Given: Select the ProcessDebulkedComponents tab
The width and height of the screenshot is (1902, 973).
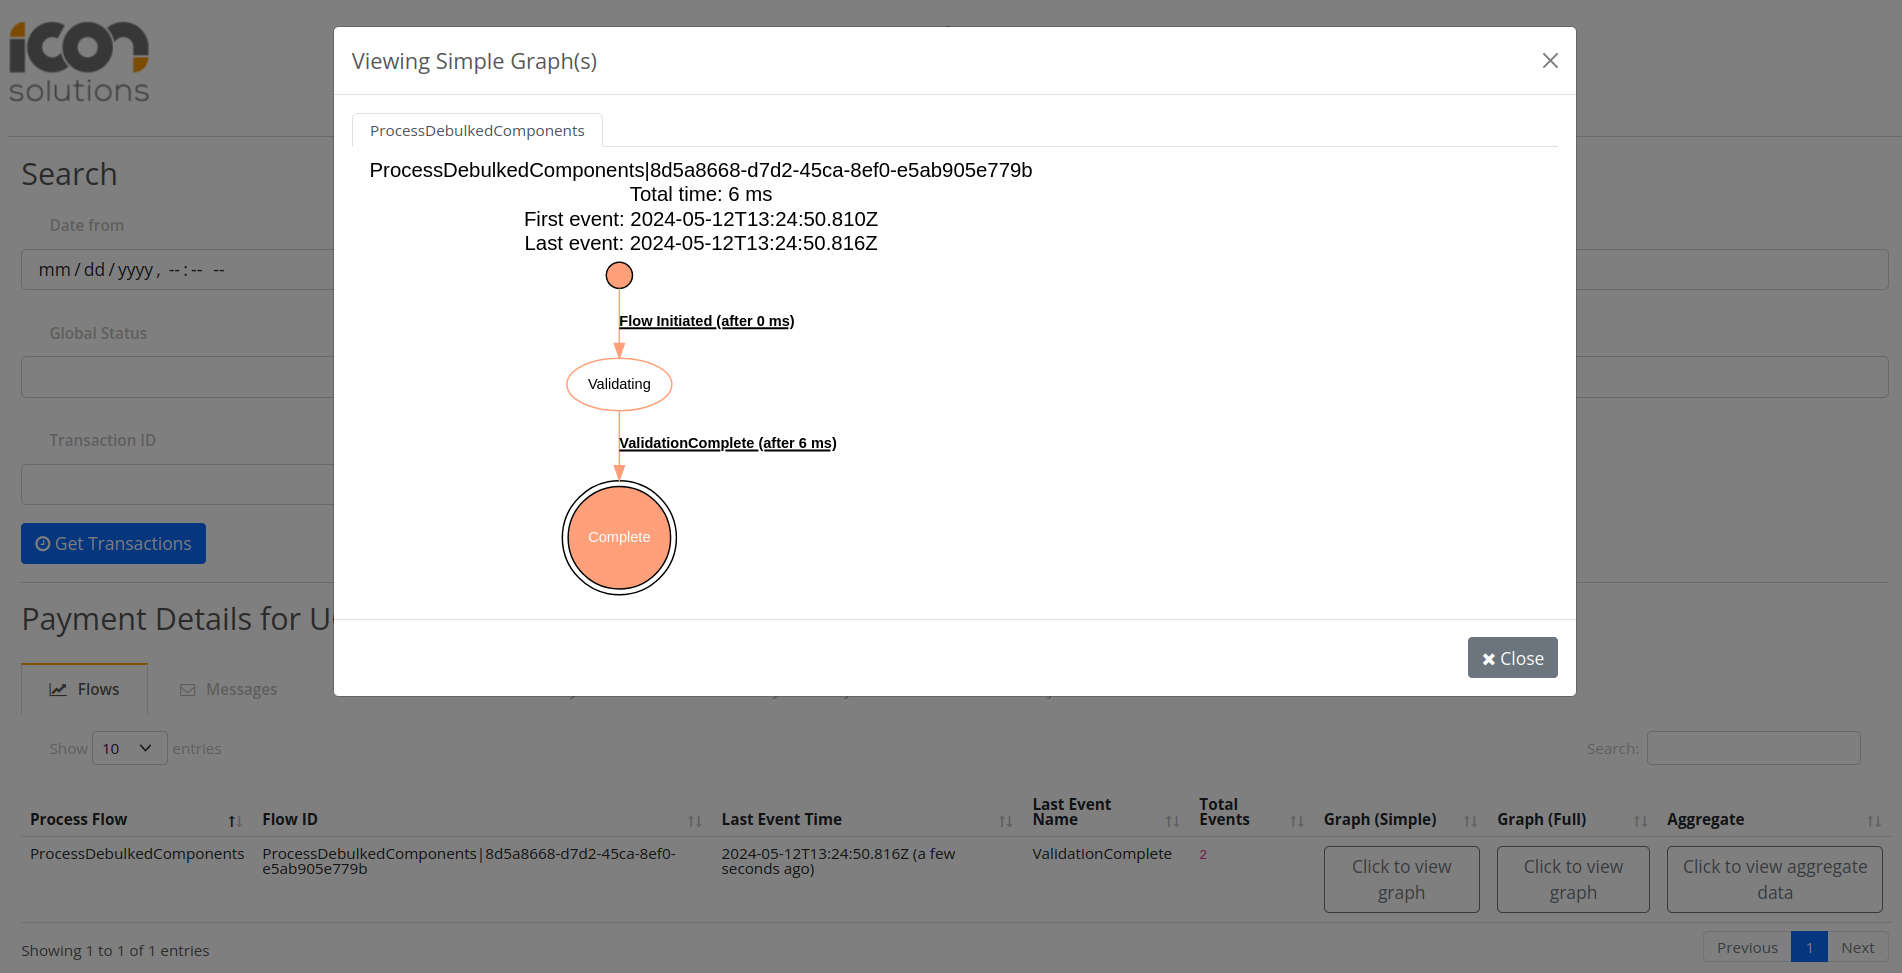Looking at the screenshot, I should [477, 131].
